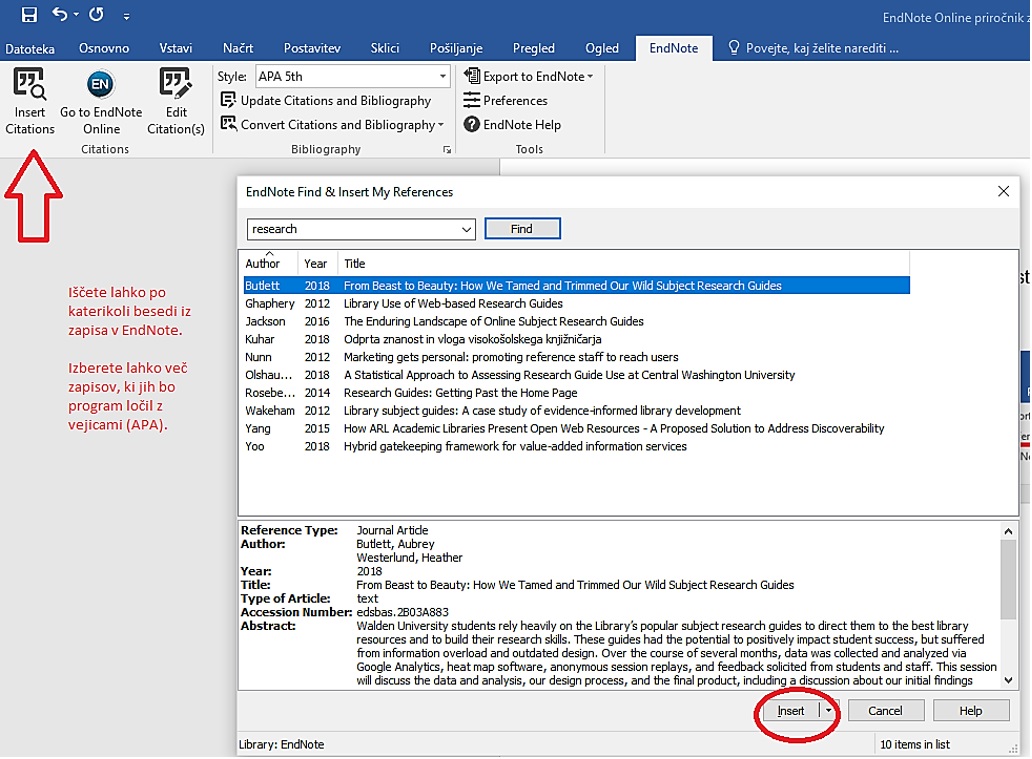Click the reference preview scroll down arrow
The image size is (1032, 759).
pos(1008,680)
